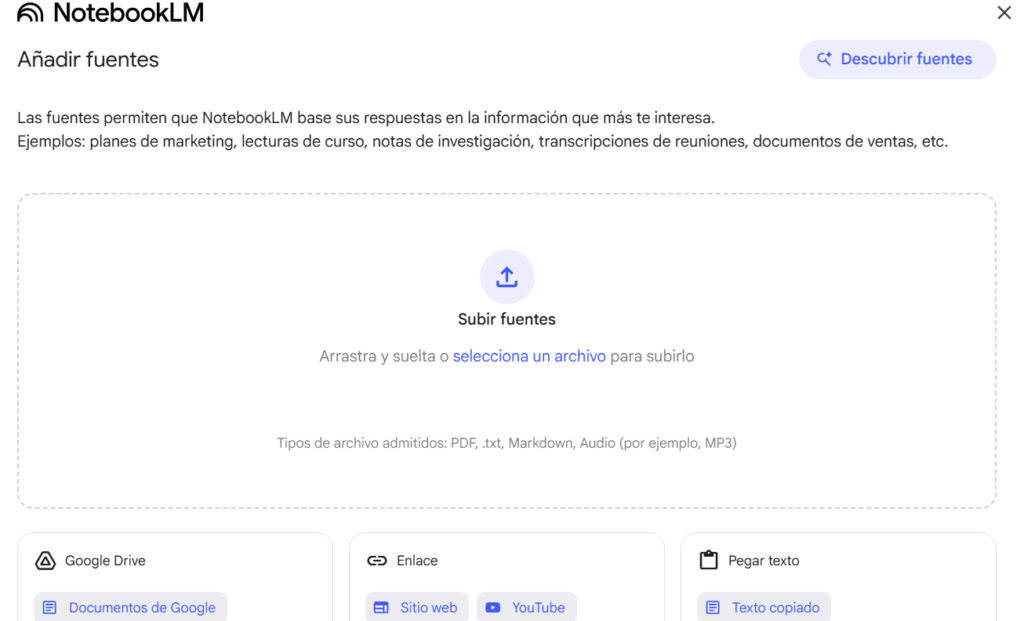The height and width of the screenshot is (621, 1024).
Task: Click the Google Drive icon
Action: coord(45,560)
